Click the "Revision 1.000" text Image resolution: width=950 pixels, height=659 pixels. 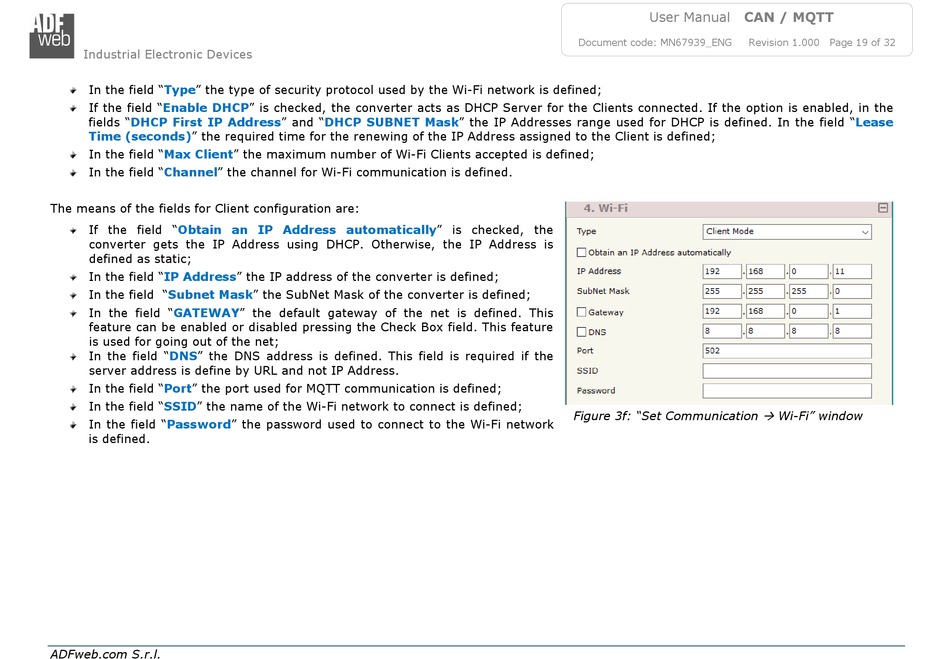click(x=783, y=42)
